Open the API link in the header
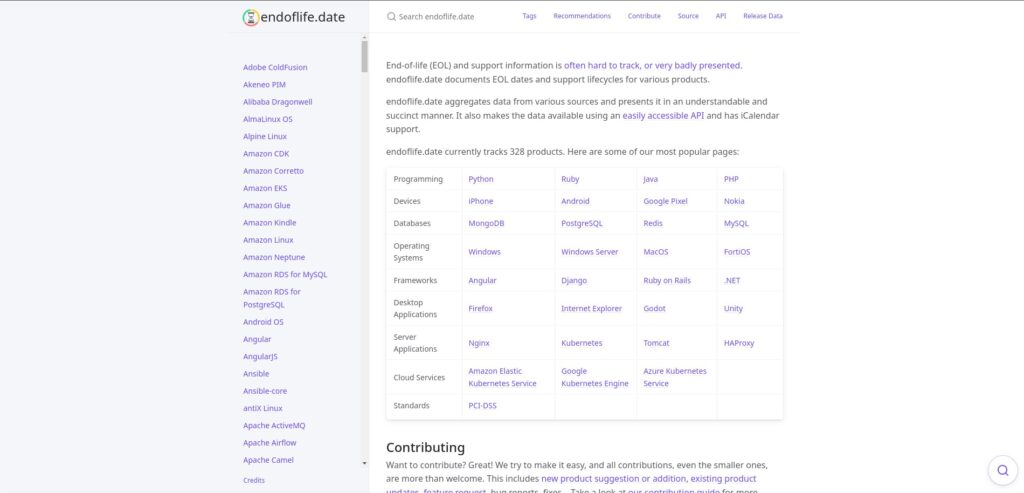 click(x=721, y=17)
